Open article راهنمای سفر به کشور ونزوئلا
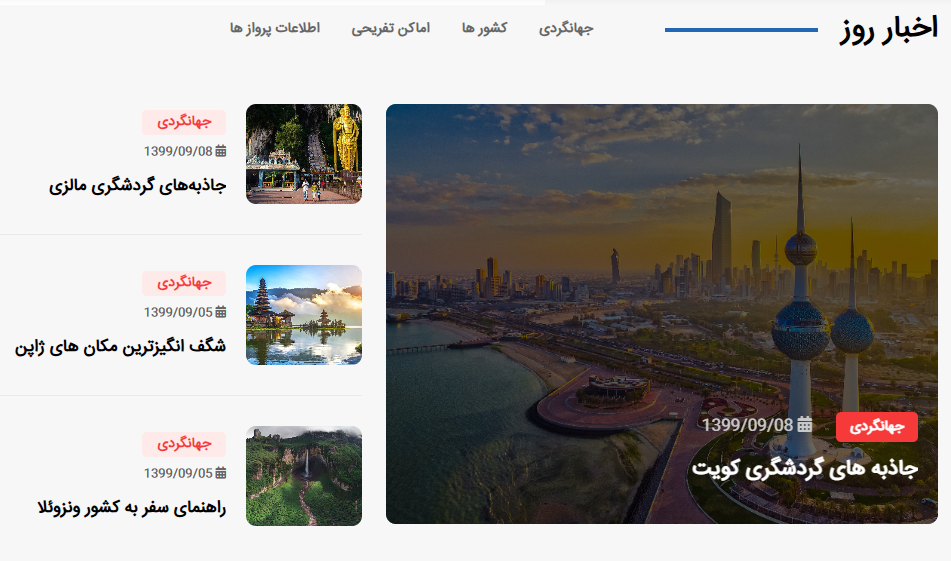 [132, 508]
